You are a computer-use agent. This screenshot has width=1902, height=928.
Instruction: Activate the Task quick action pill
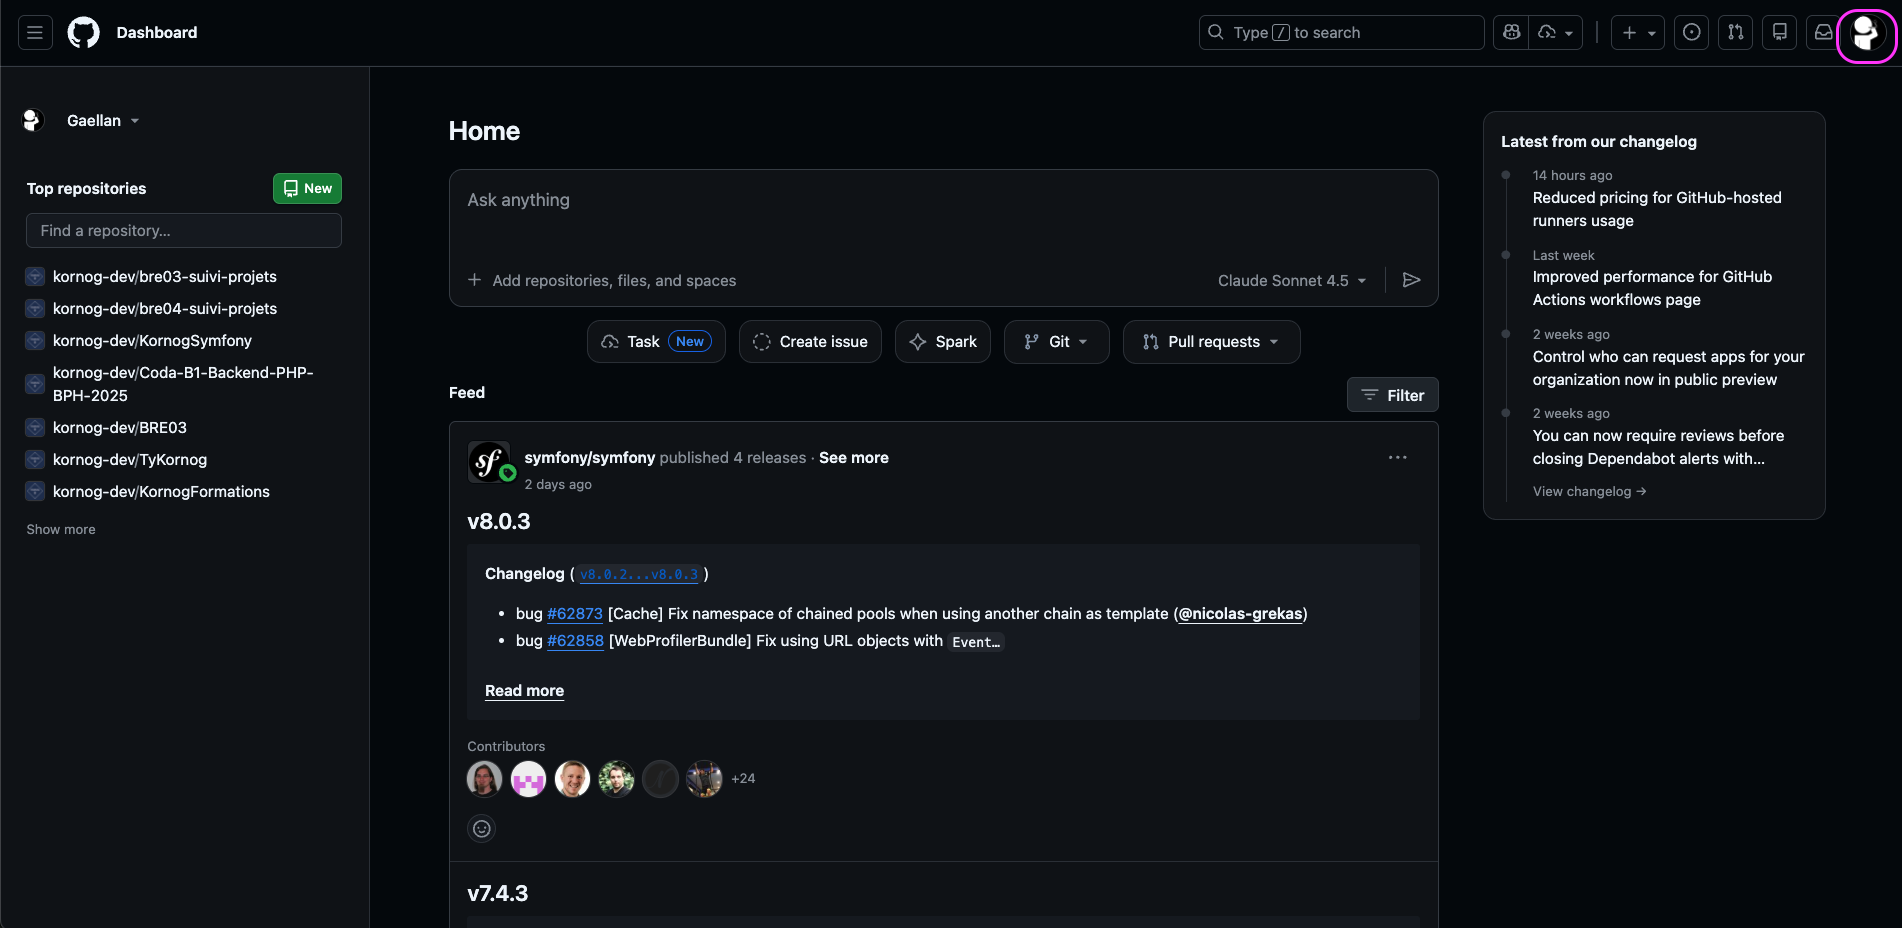coord(655,341)
